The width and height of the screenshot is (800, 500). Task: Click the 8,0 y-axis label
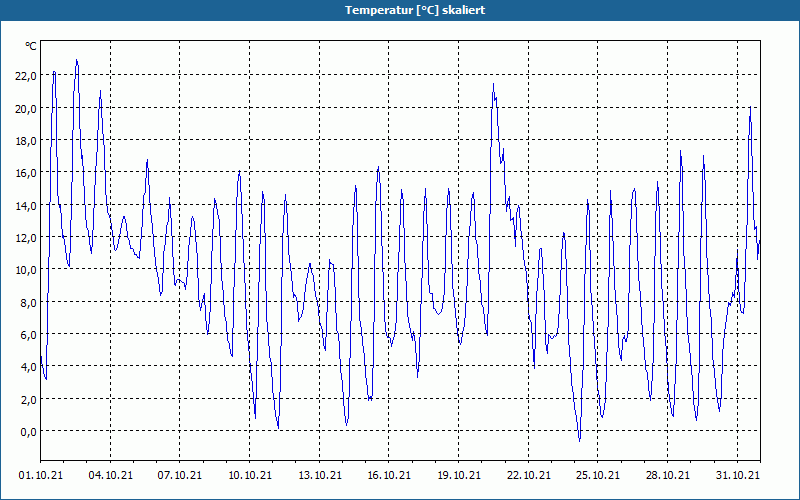click(x=28, y=302)
